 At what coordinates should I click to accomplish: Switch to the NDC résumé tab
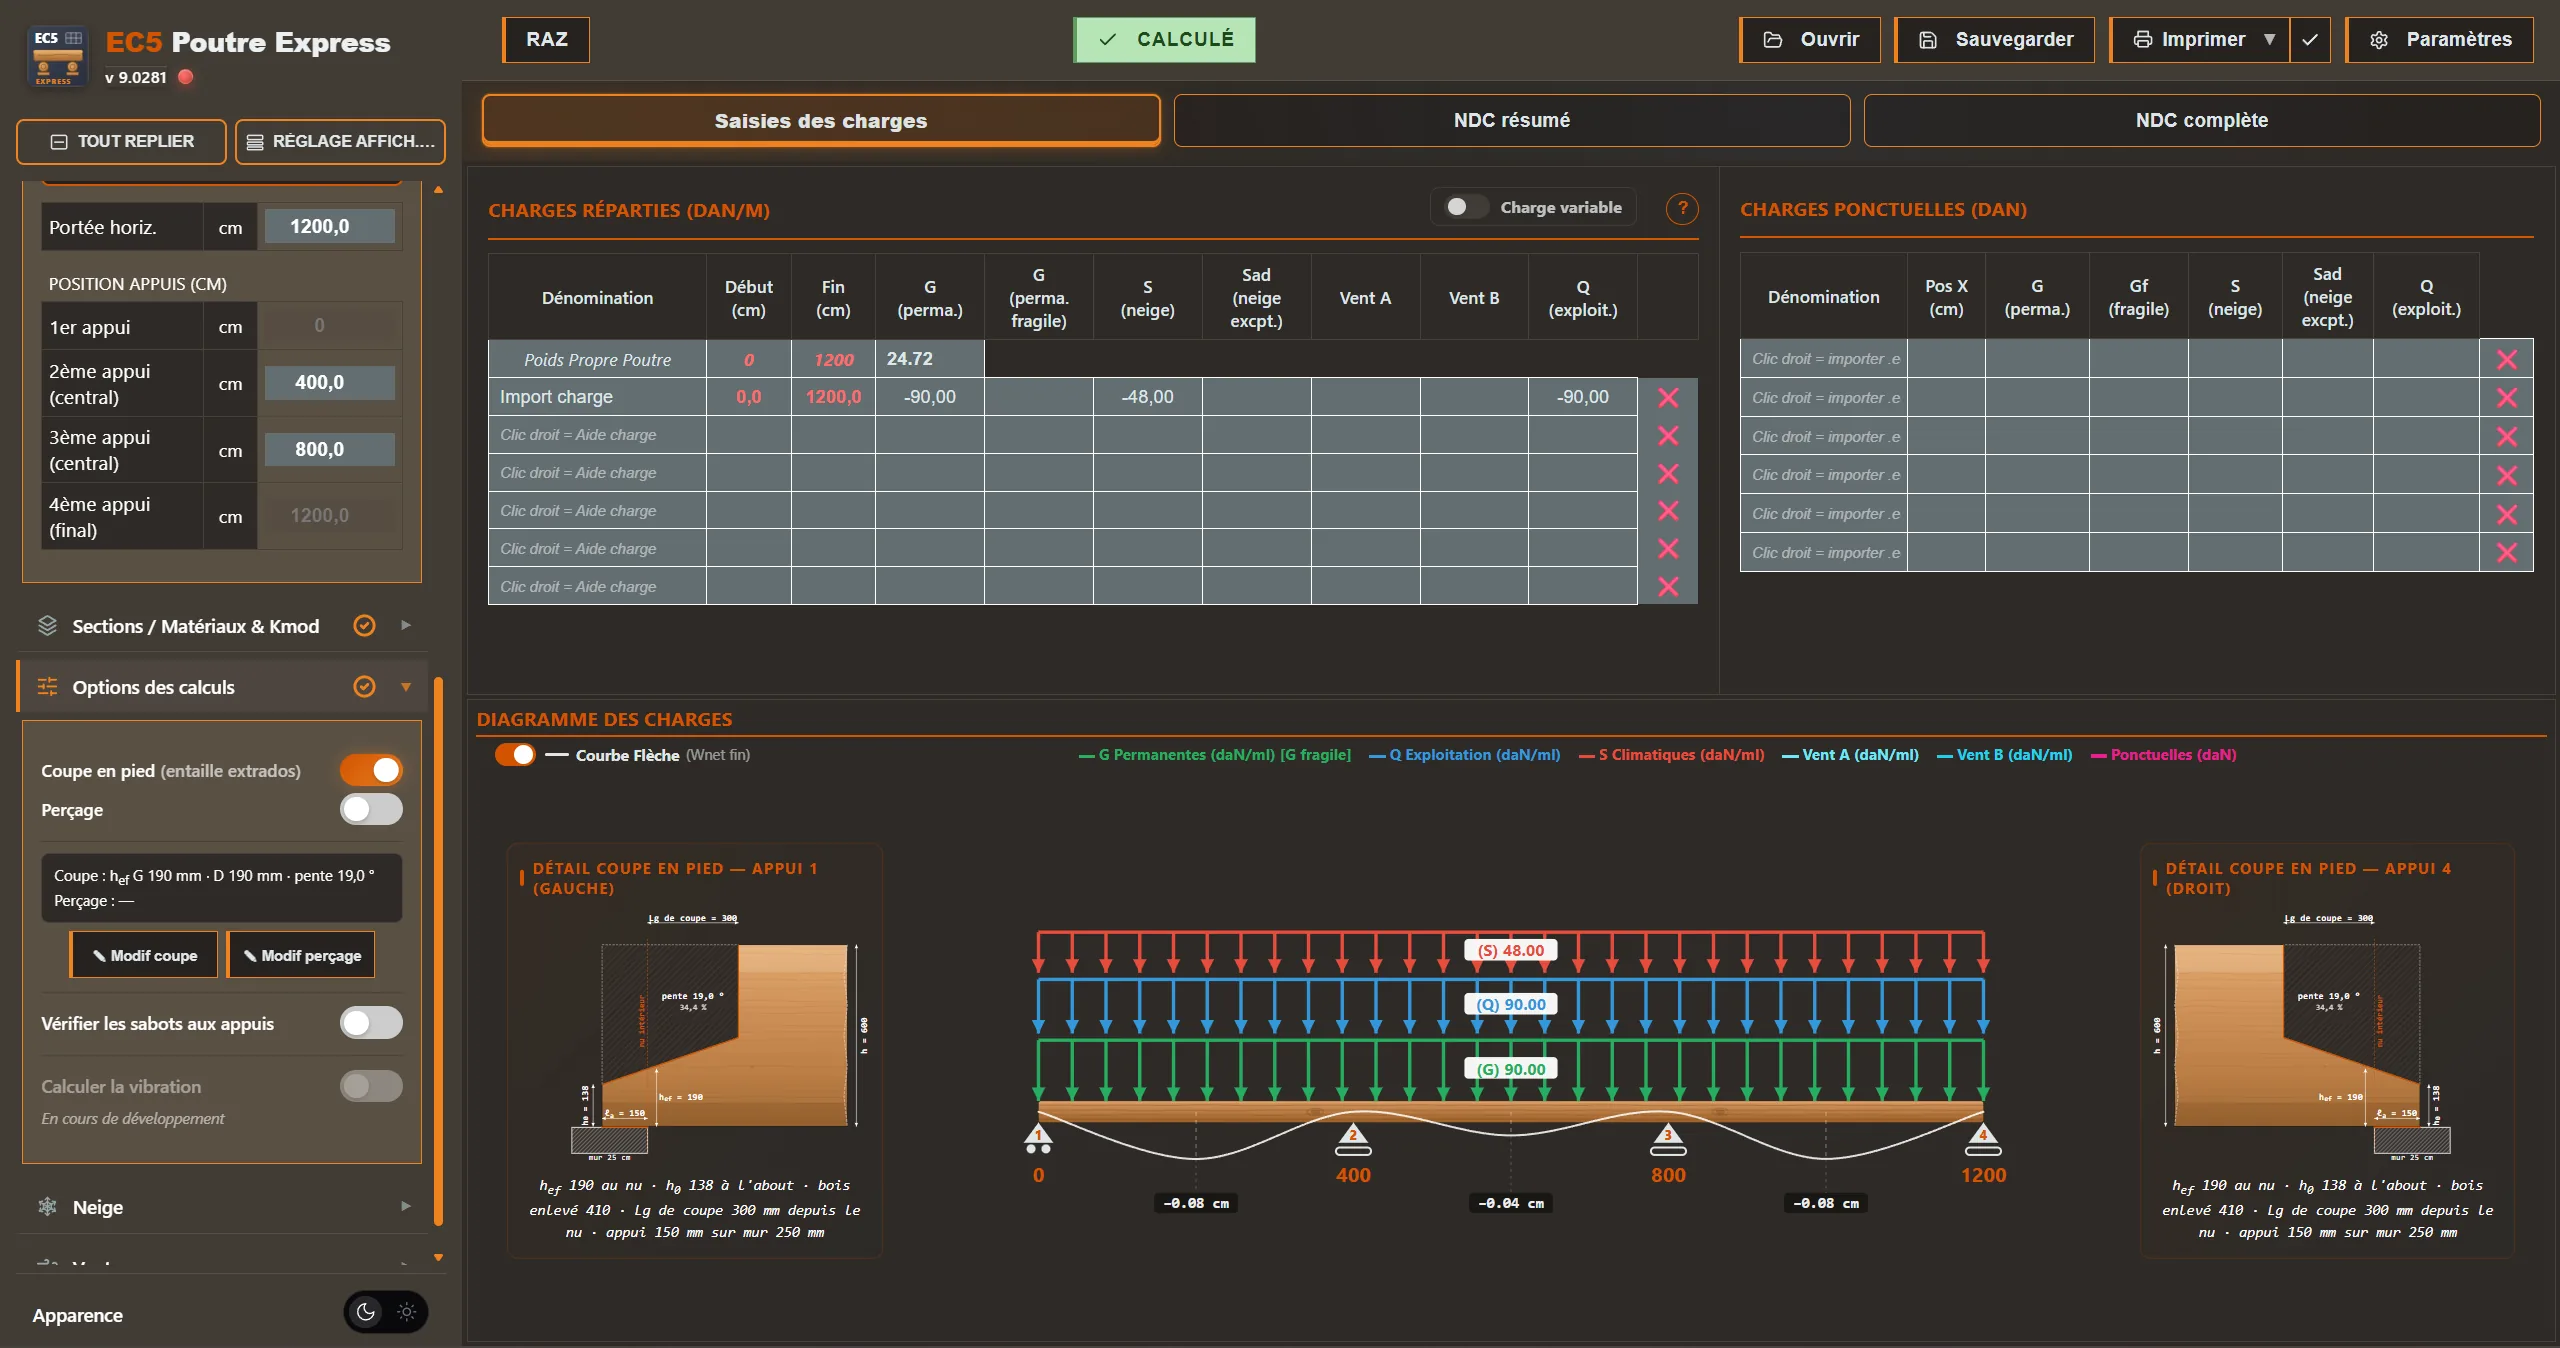1511,121
